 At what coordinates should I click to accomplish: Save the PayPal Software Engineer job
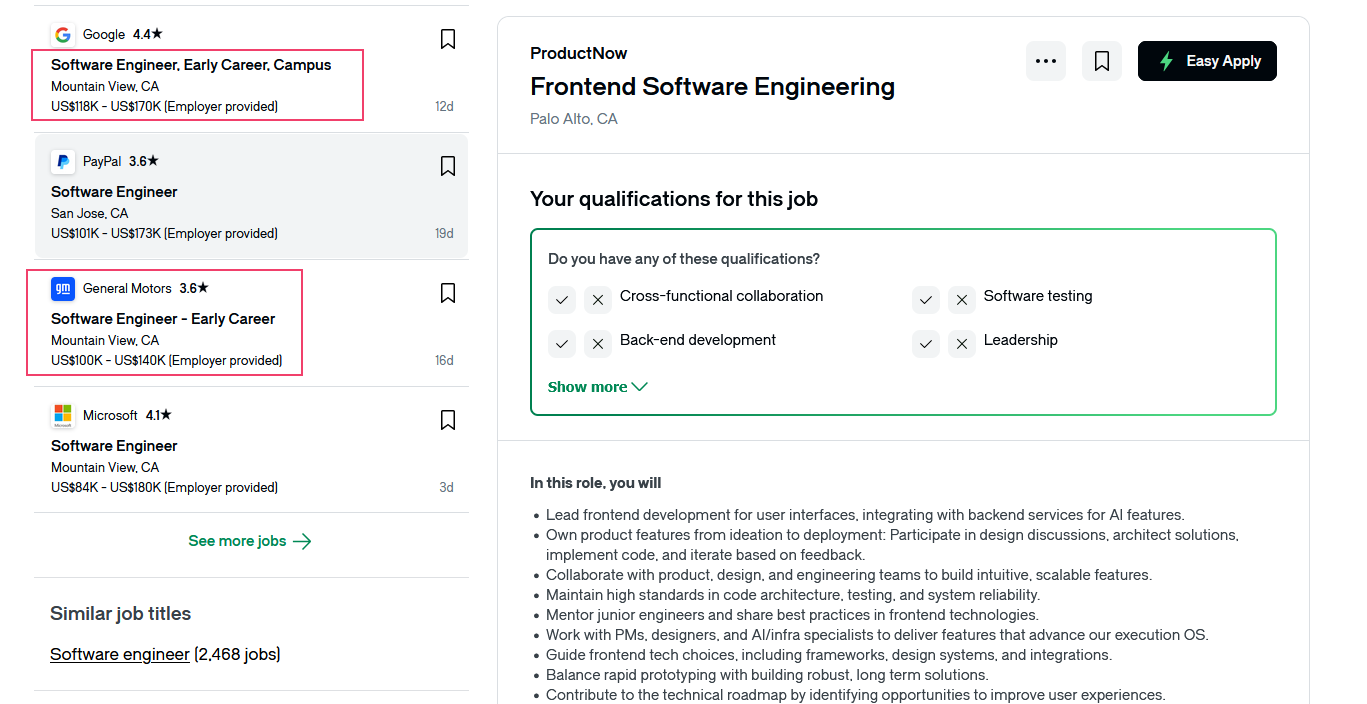pyautogui.click(x=448, y=166)
